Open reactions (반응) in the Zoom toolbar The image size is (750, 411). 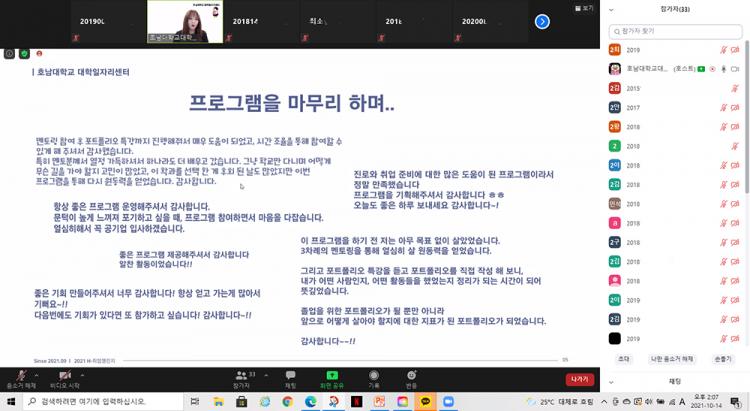coord(411,376)
